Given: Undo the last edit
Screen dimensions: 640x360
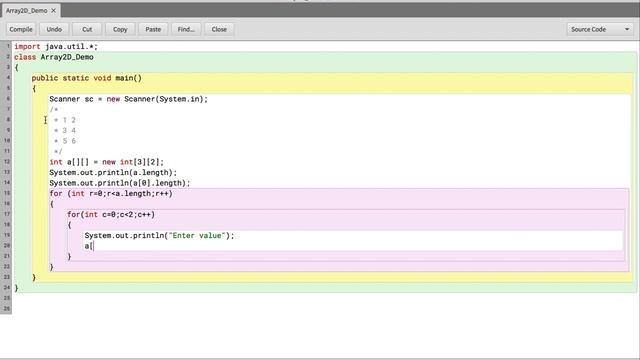Looking at the screenshot, I should [54, 29].
